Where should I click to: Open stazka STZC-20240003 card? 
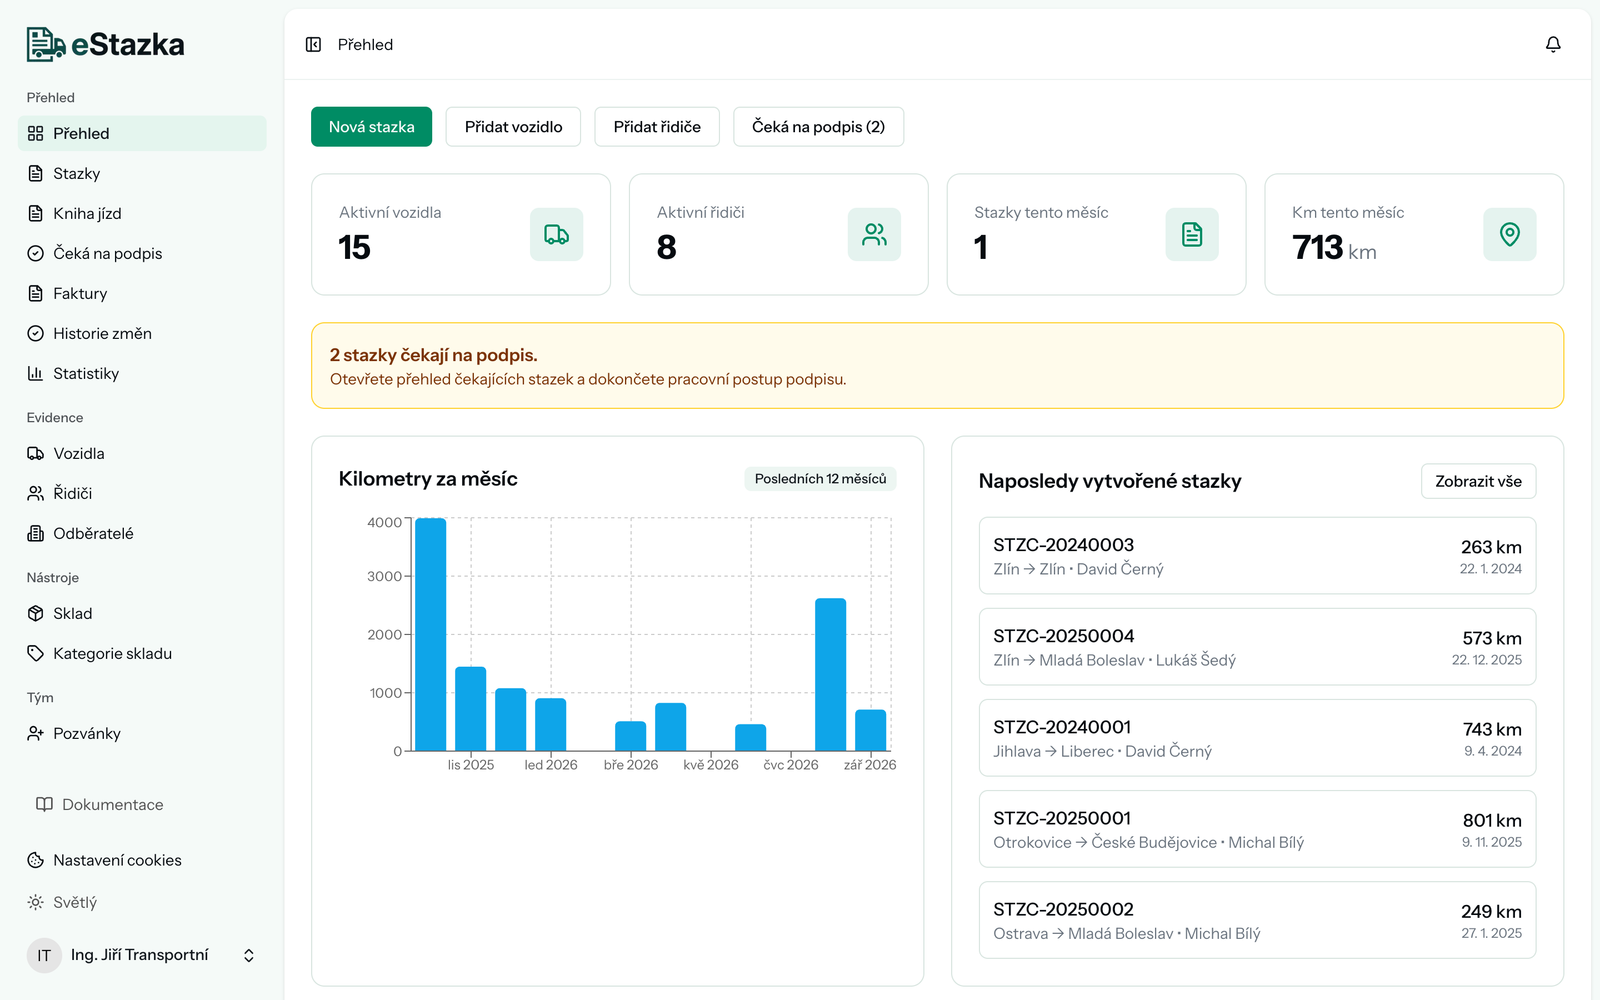pos(1257,556)
